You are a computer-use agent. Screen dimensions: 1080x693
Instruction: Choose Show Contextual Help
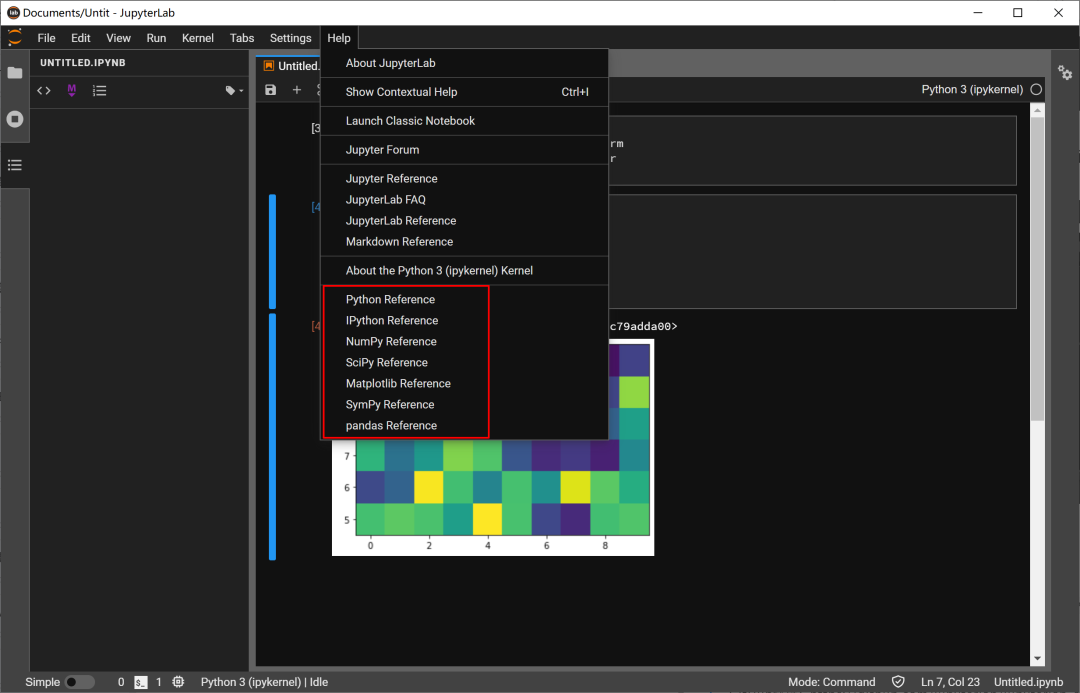click(464, 92)
